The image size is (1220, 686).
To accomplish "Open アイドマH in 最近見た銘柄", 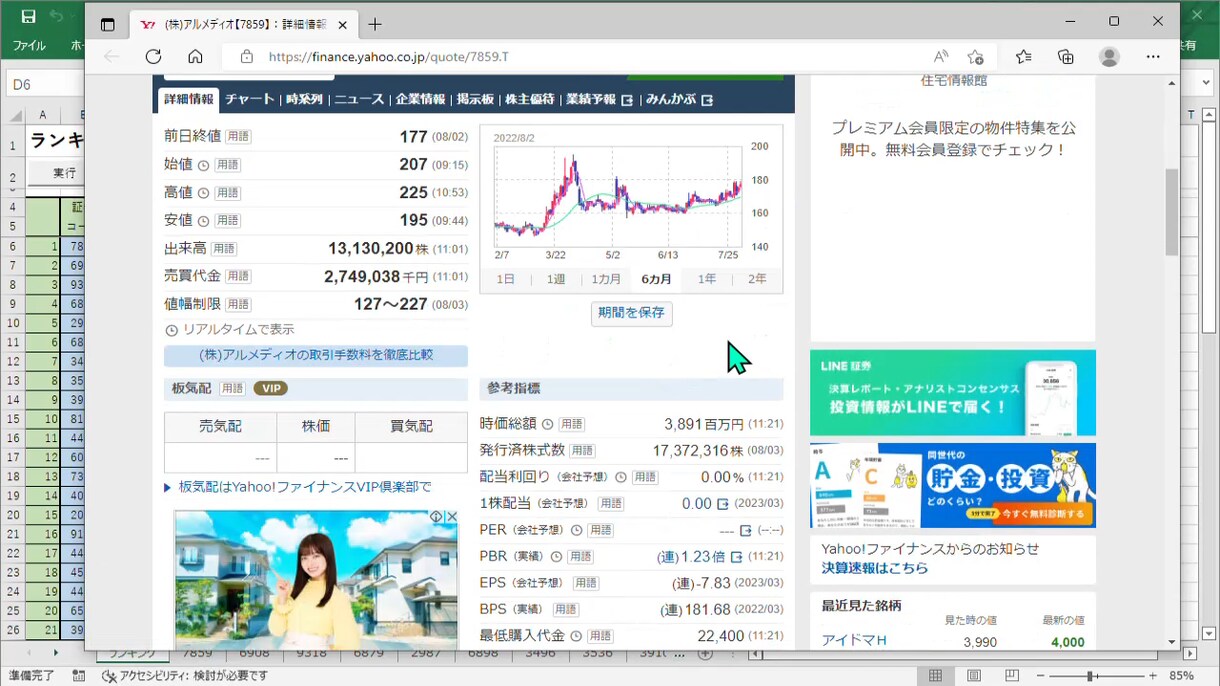I will (x=854, y=641).
